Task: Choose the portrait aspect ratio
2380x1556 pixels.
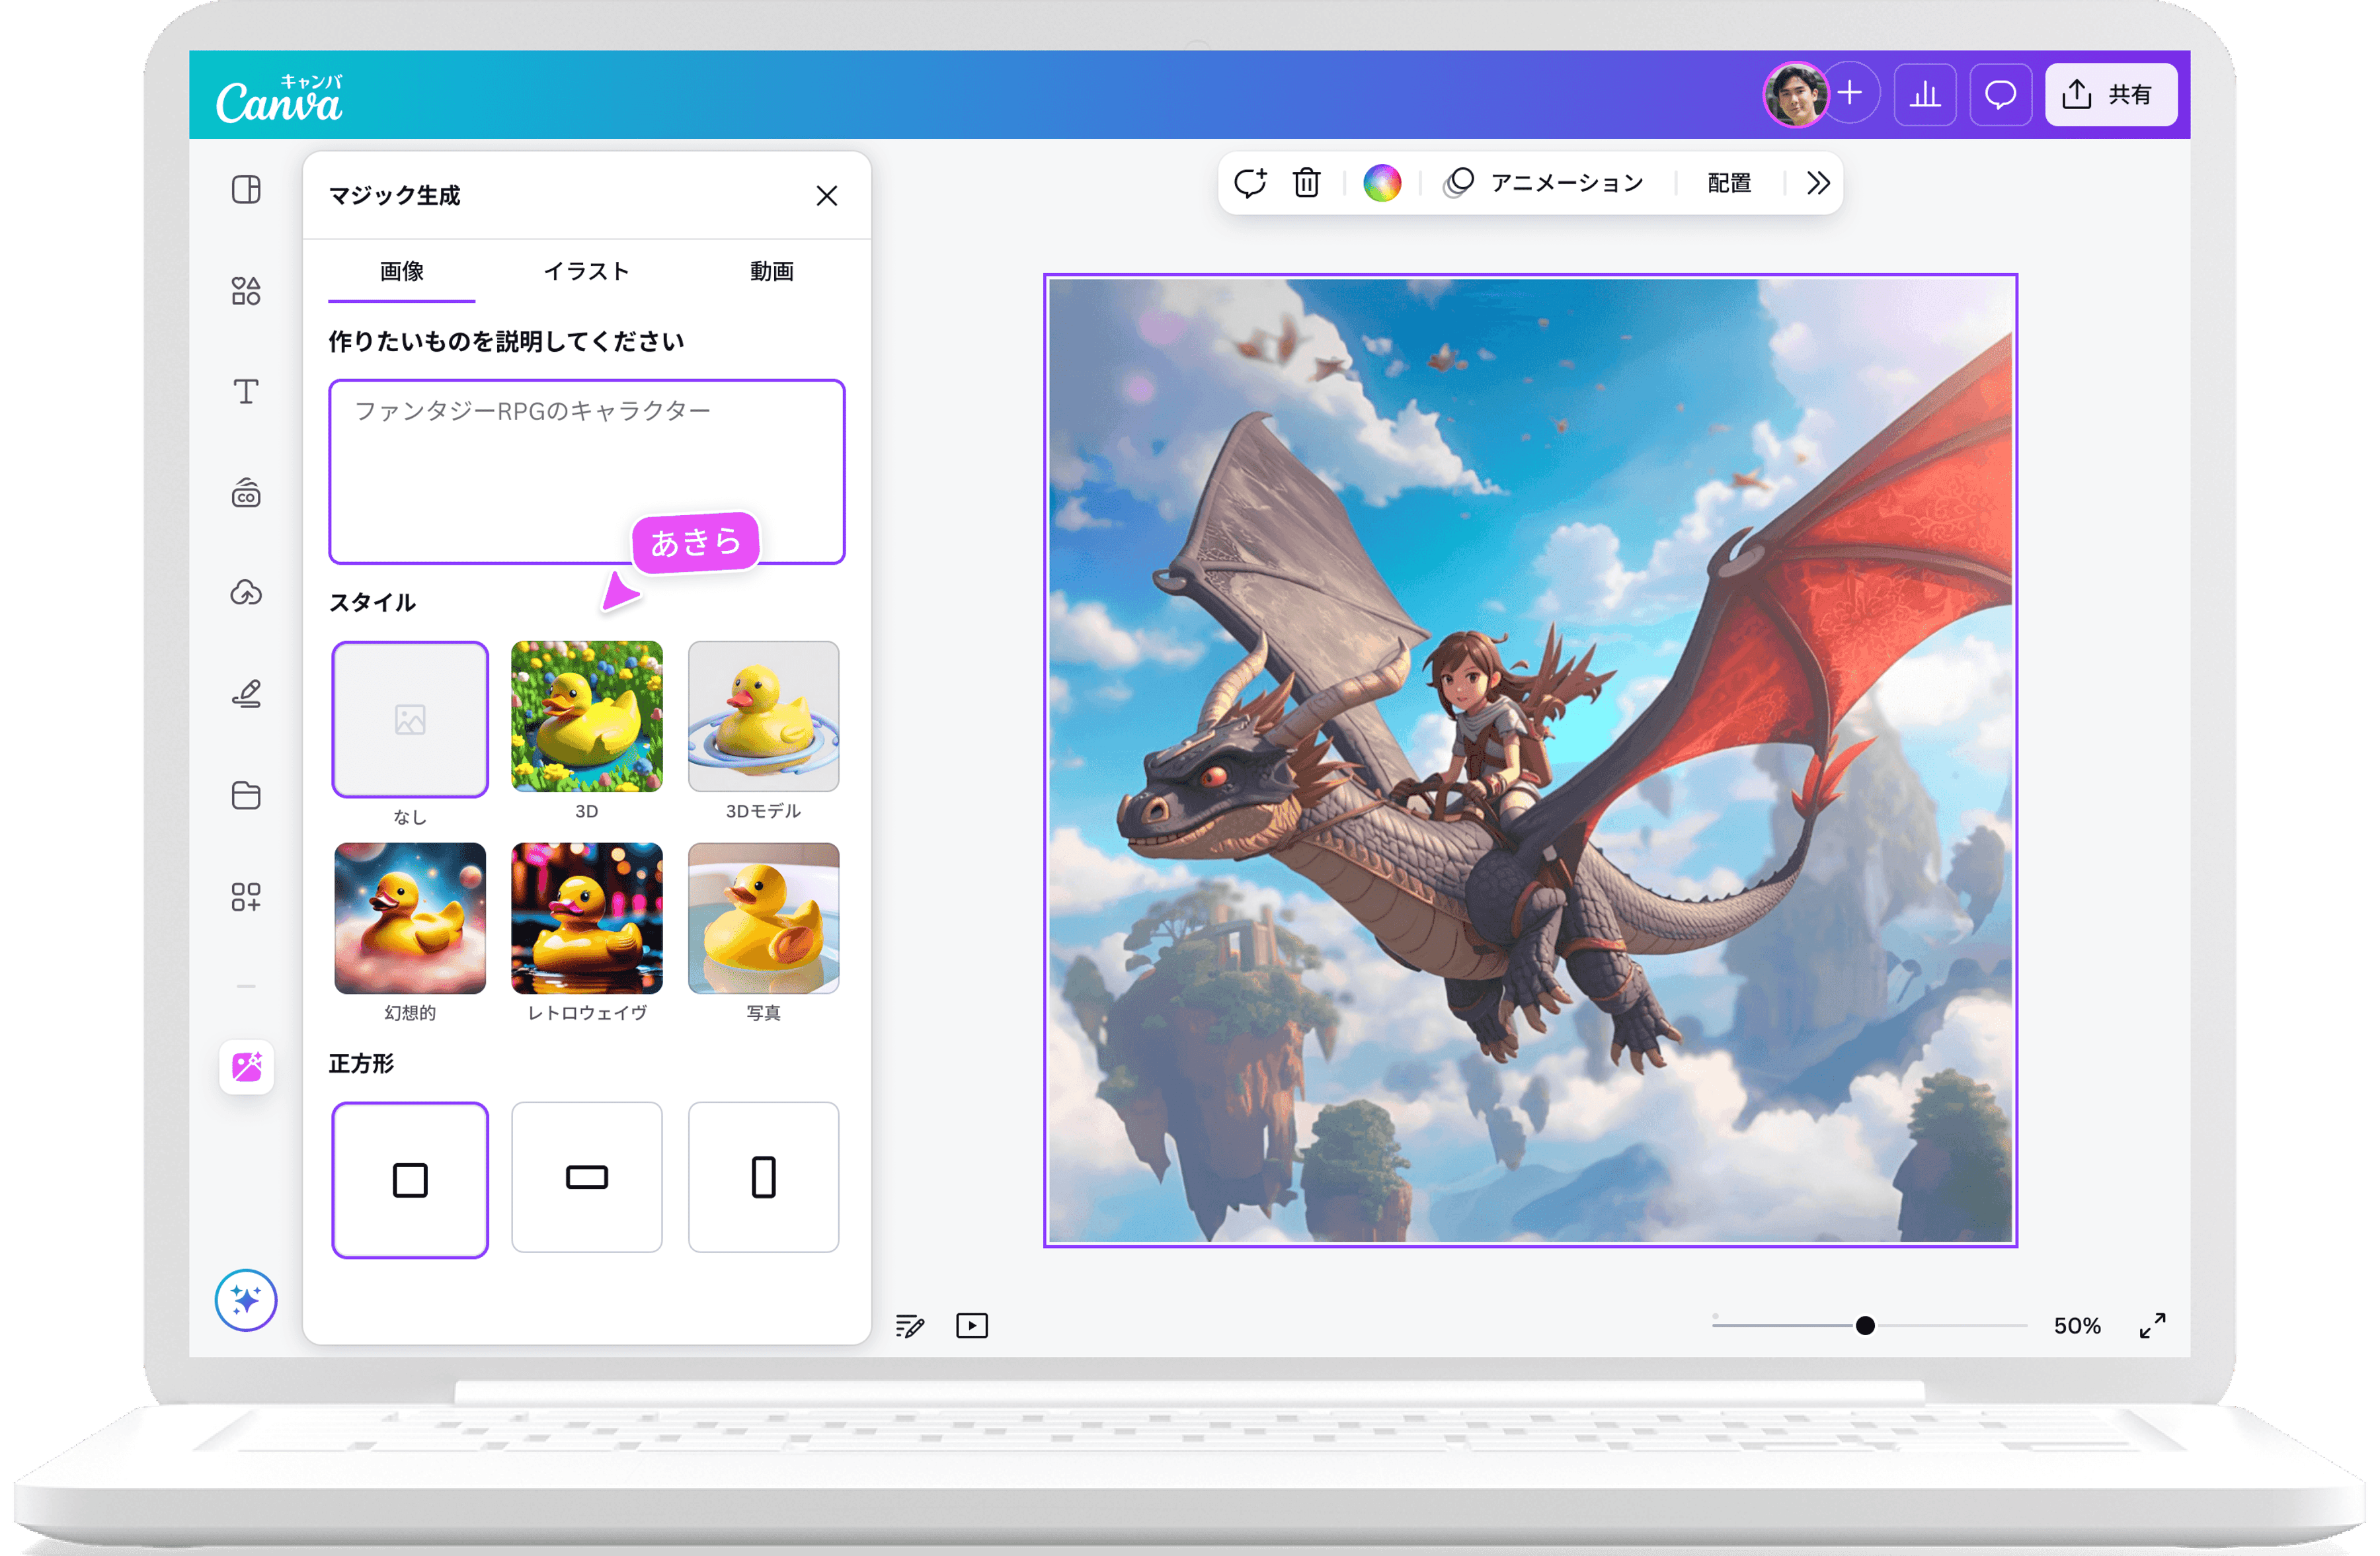Action: click(764, 1177)
